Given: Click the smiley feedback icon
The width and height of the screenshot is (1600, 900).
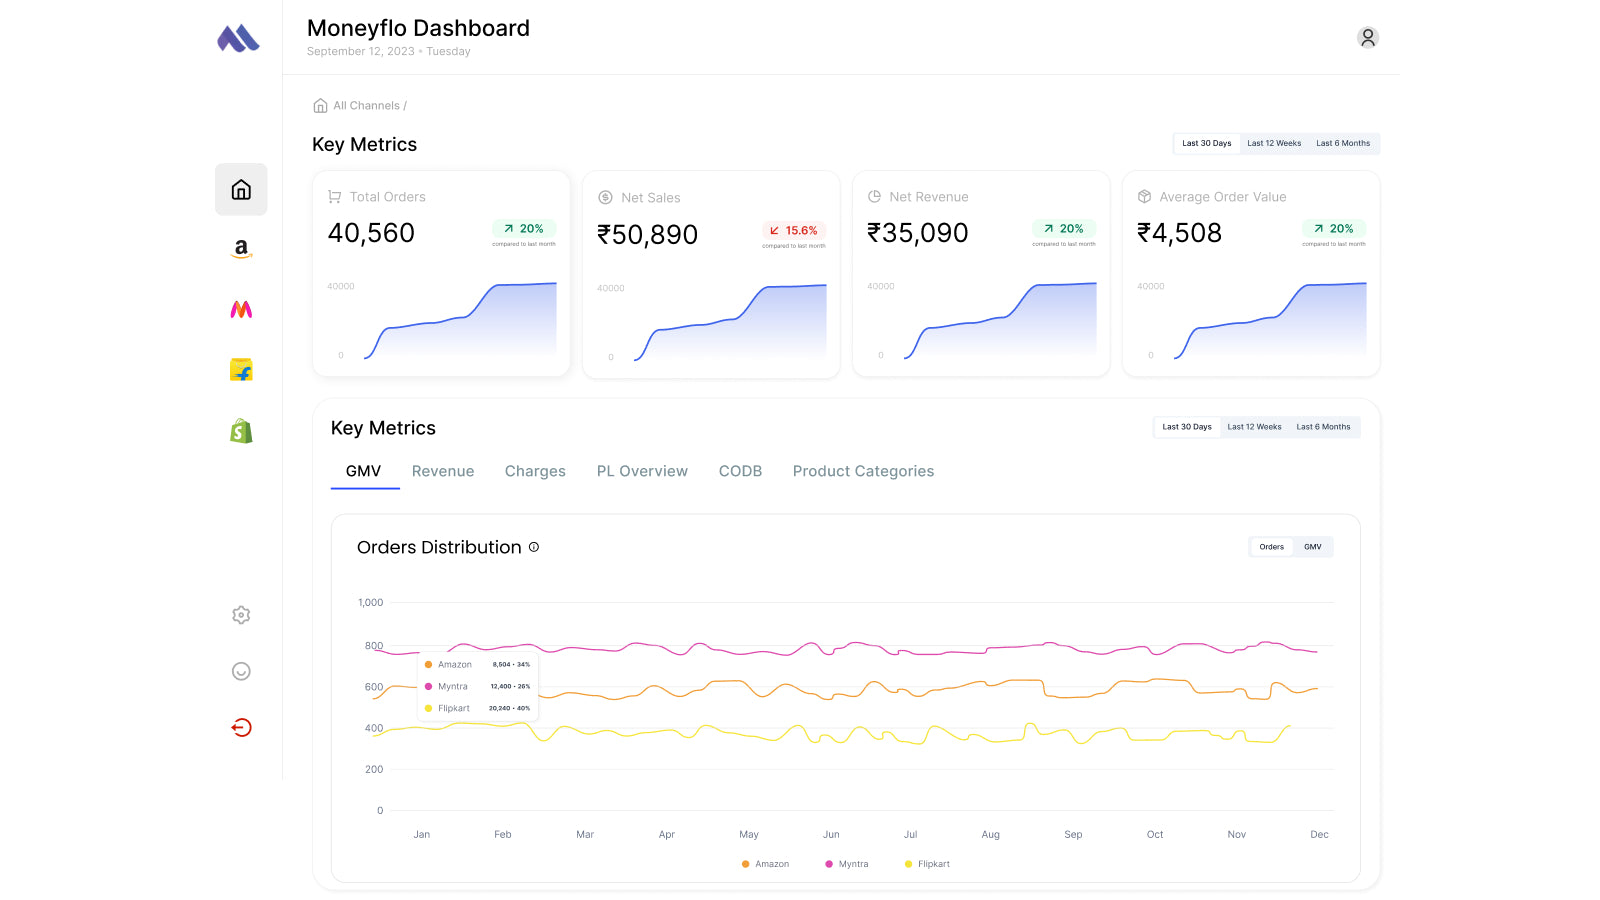Looking at the screenshot, I should [x=241, y=671].
